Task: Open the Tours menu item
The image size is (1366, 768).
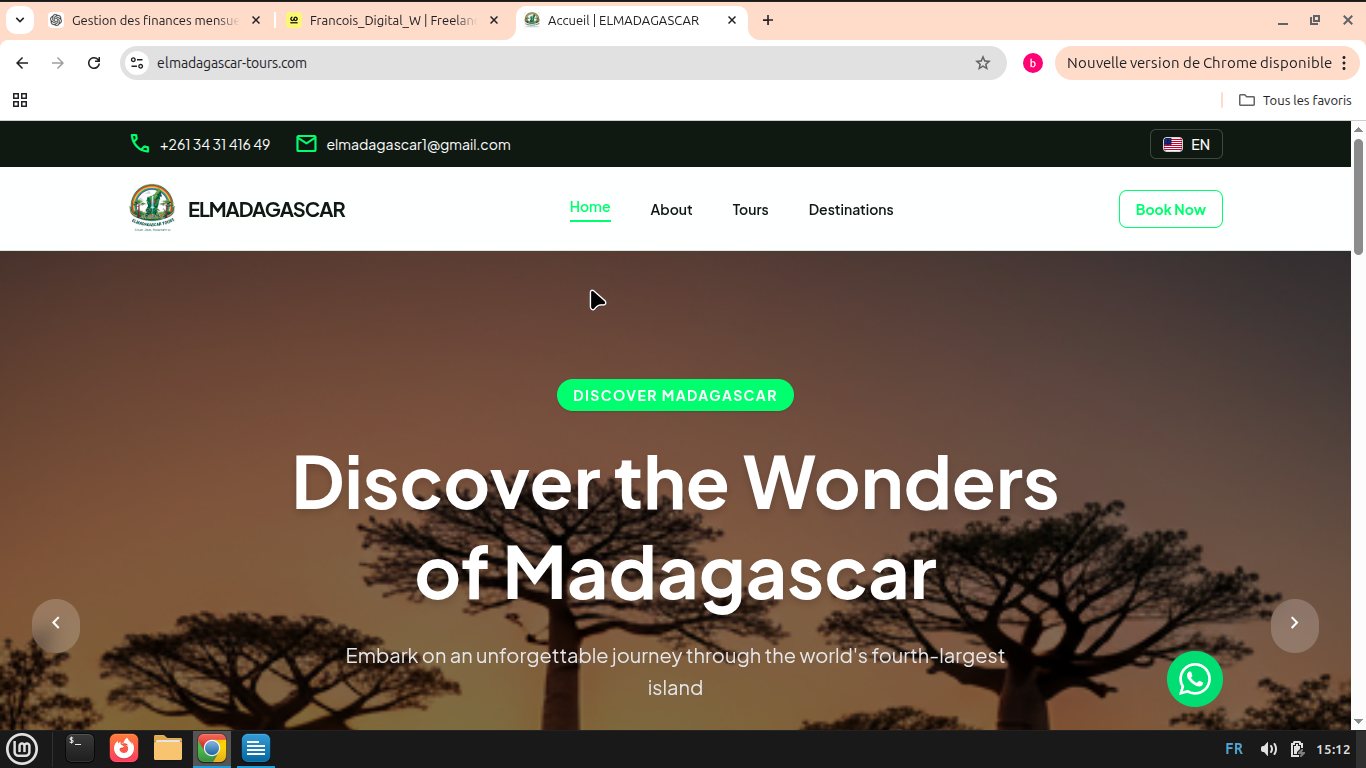Action: point(750,210)
